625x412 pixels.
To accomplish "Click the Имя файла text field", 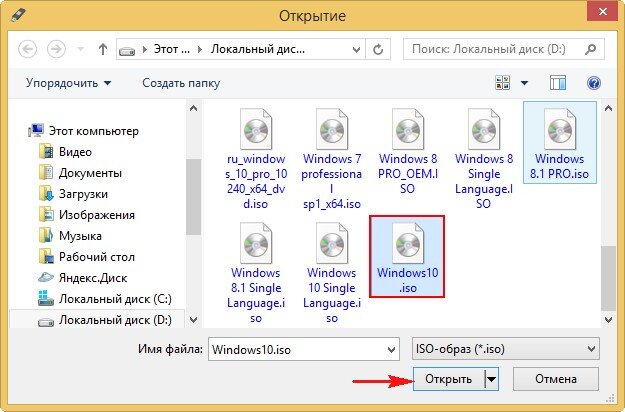I will point(303,349).
